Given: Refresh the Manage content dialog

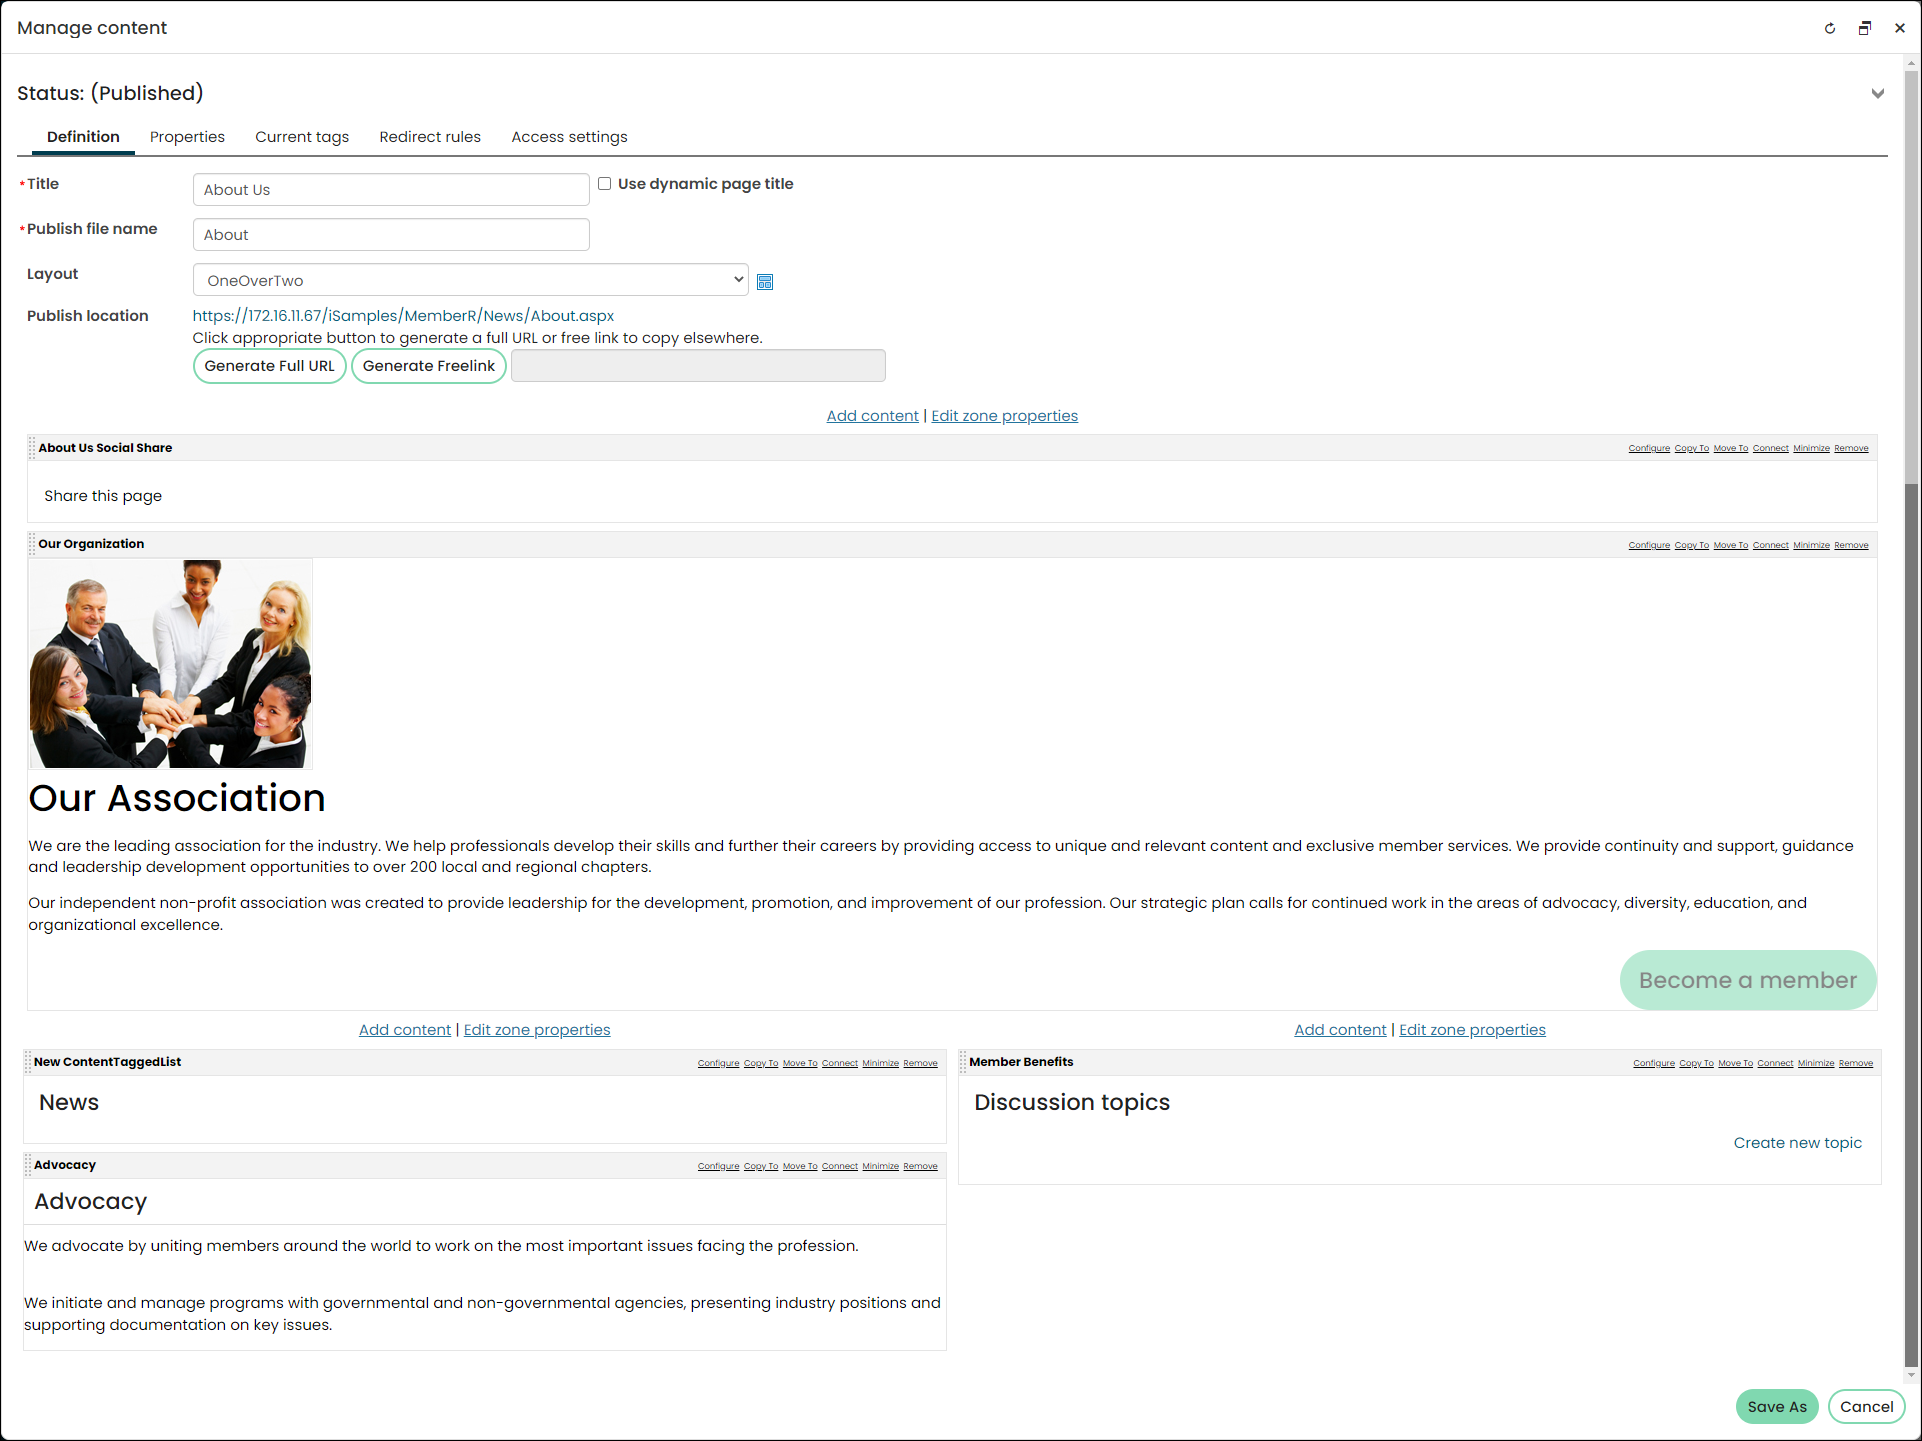Looking at the screenshot, I should coord(1830,28).
